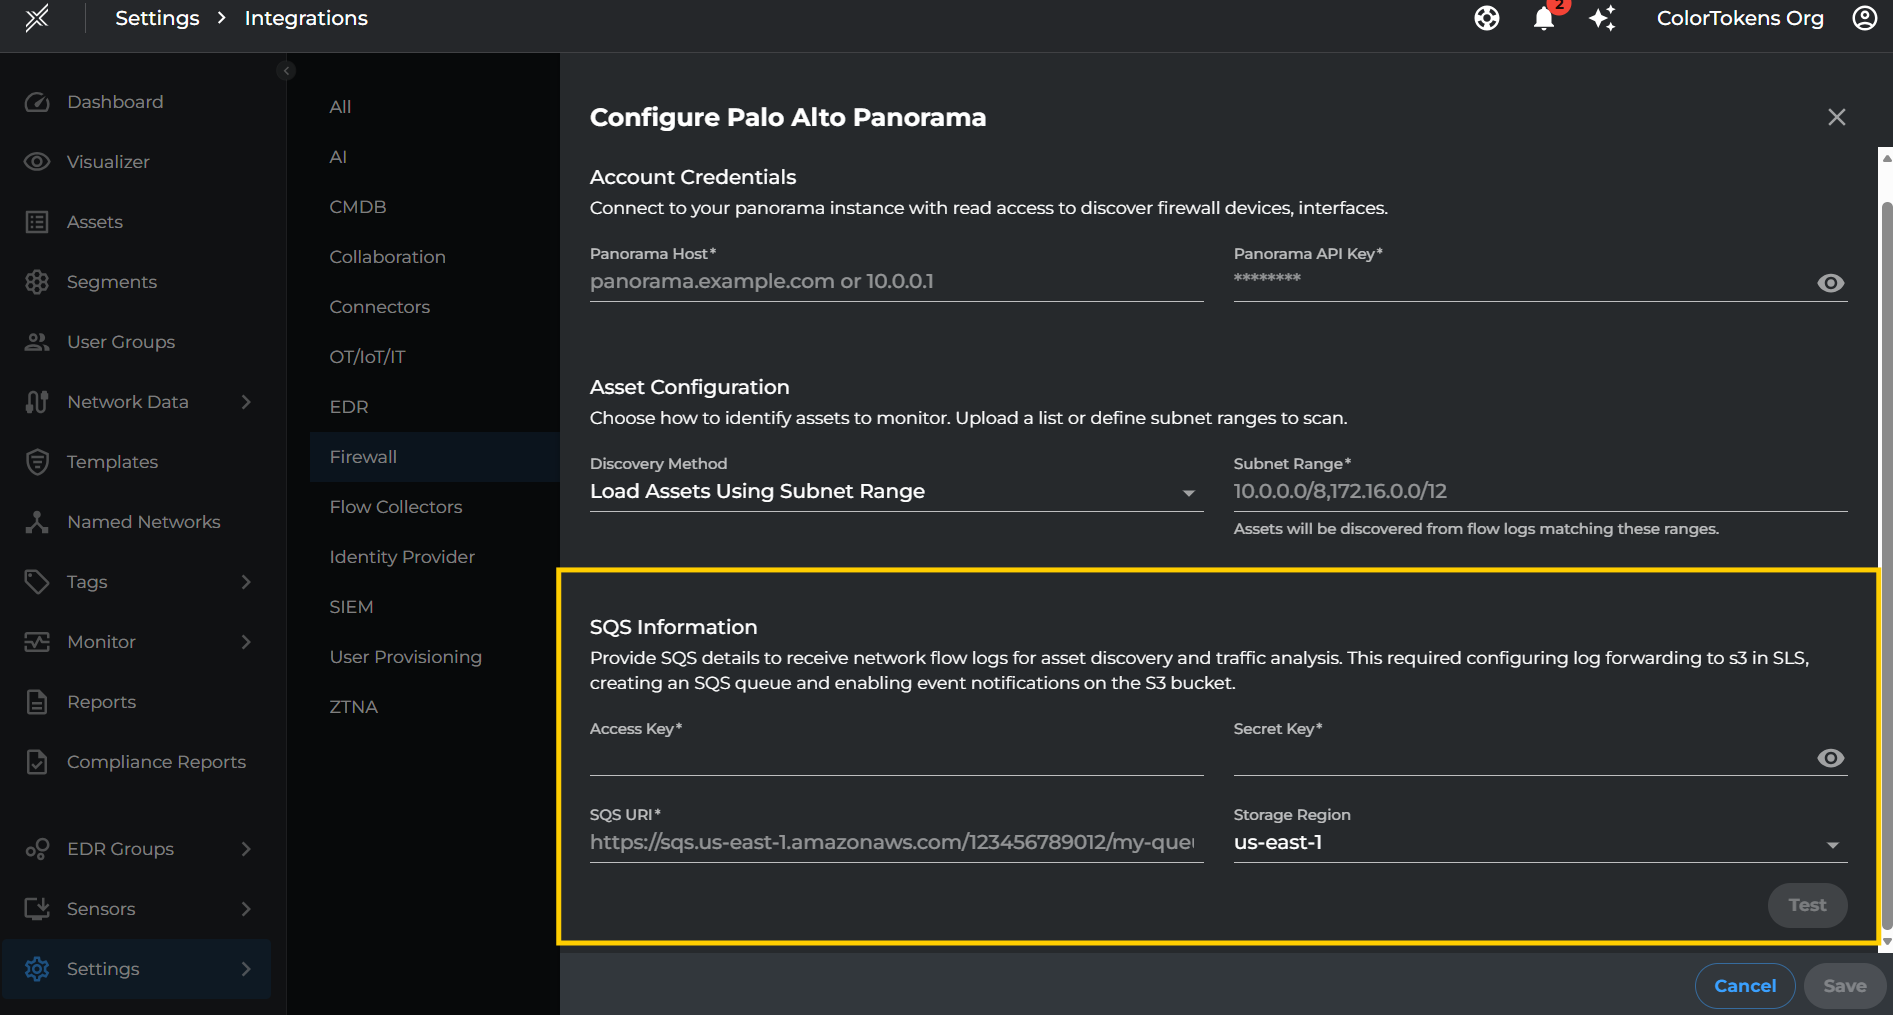Open the help globe icon
This screenshot has width=1893, height=1015.
pyautogui.click(x=1486, y=18)
